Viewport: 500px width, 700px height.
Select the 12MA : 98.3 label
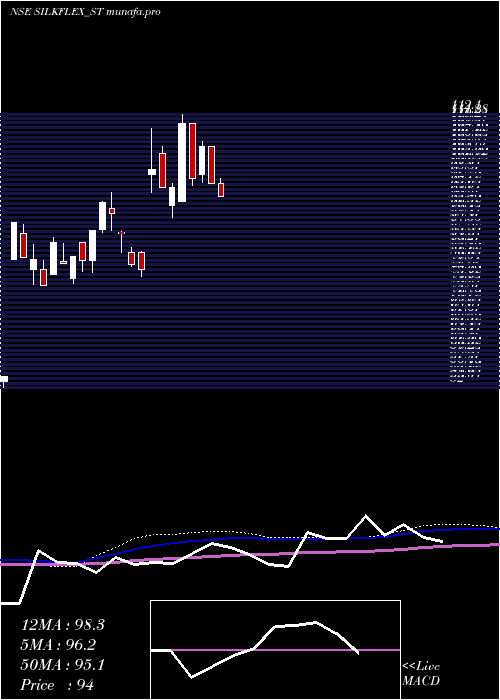pos(62,625)
